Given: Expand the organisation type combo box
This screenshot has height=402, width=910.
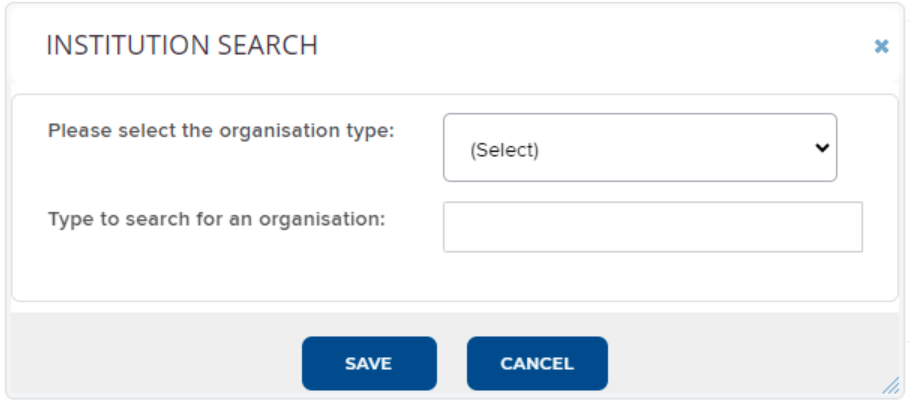Looking at the screenshot, I should click(x=639, y=148).
